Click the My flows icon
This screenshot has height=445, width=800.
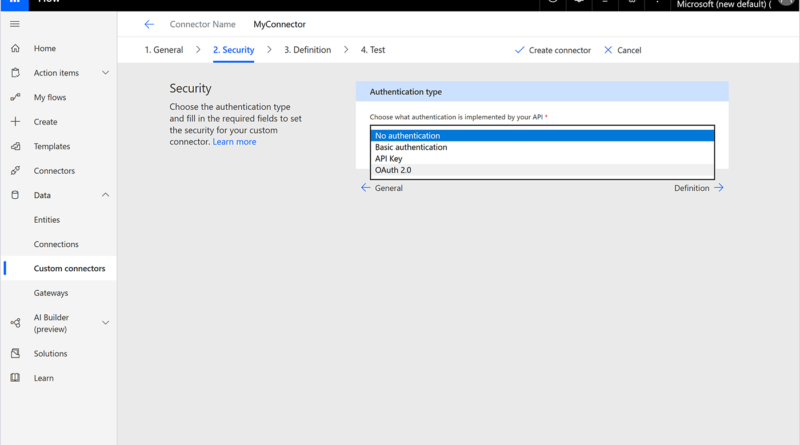[15, 97]
